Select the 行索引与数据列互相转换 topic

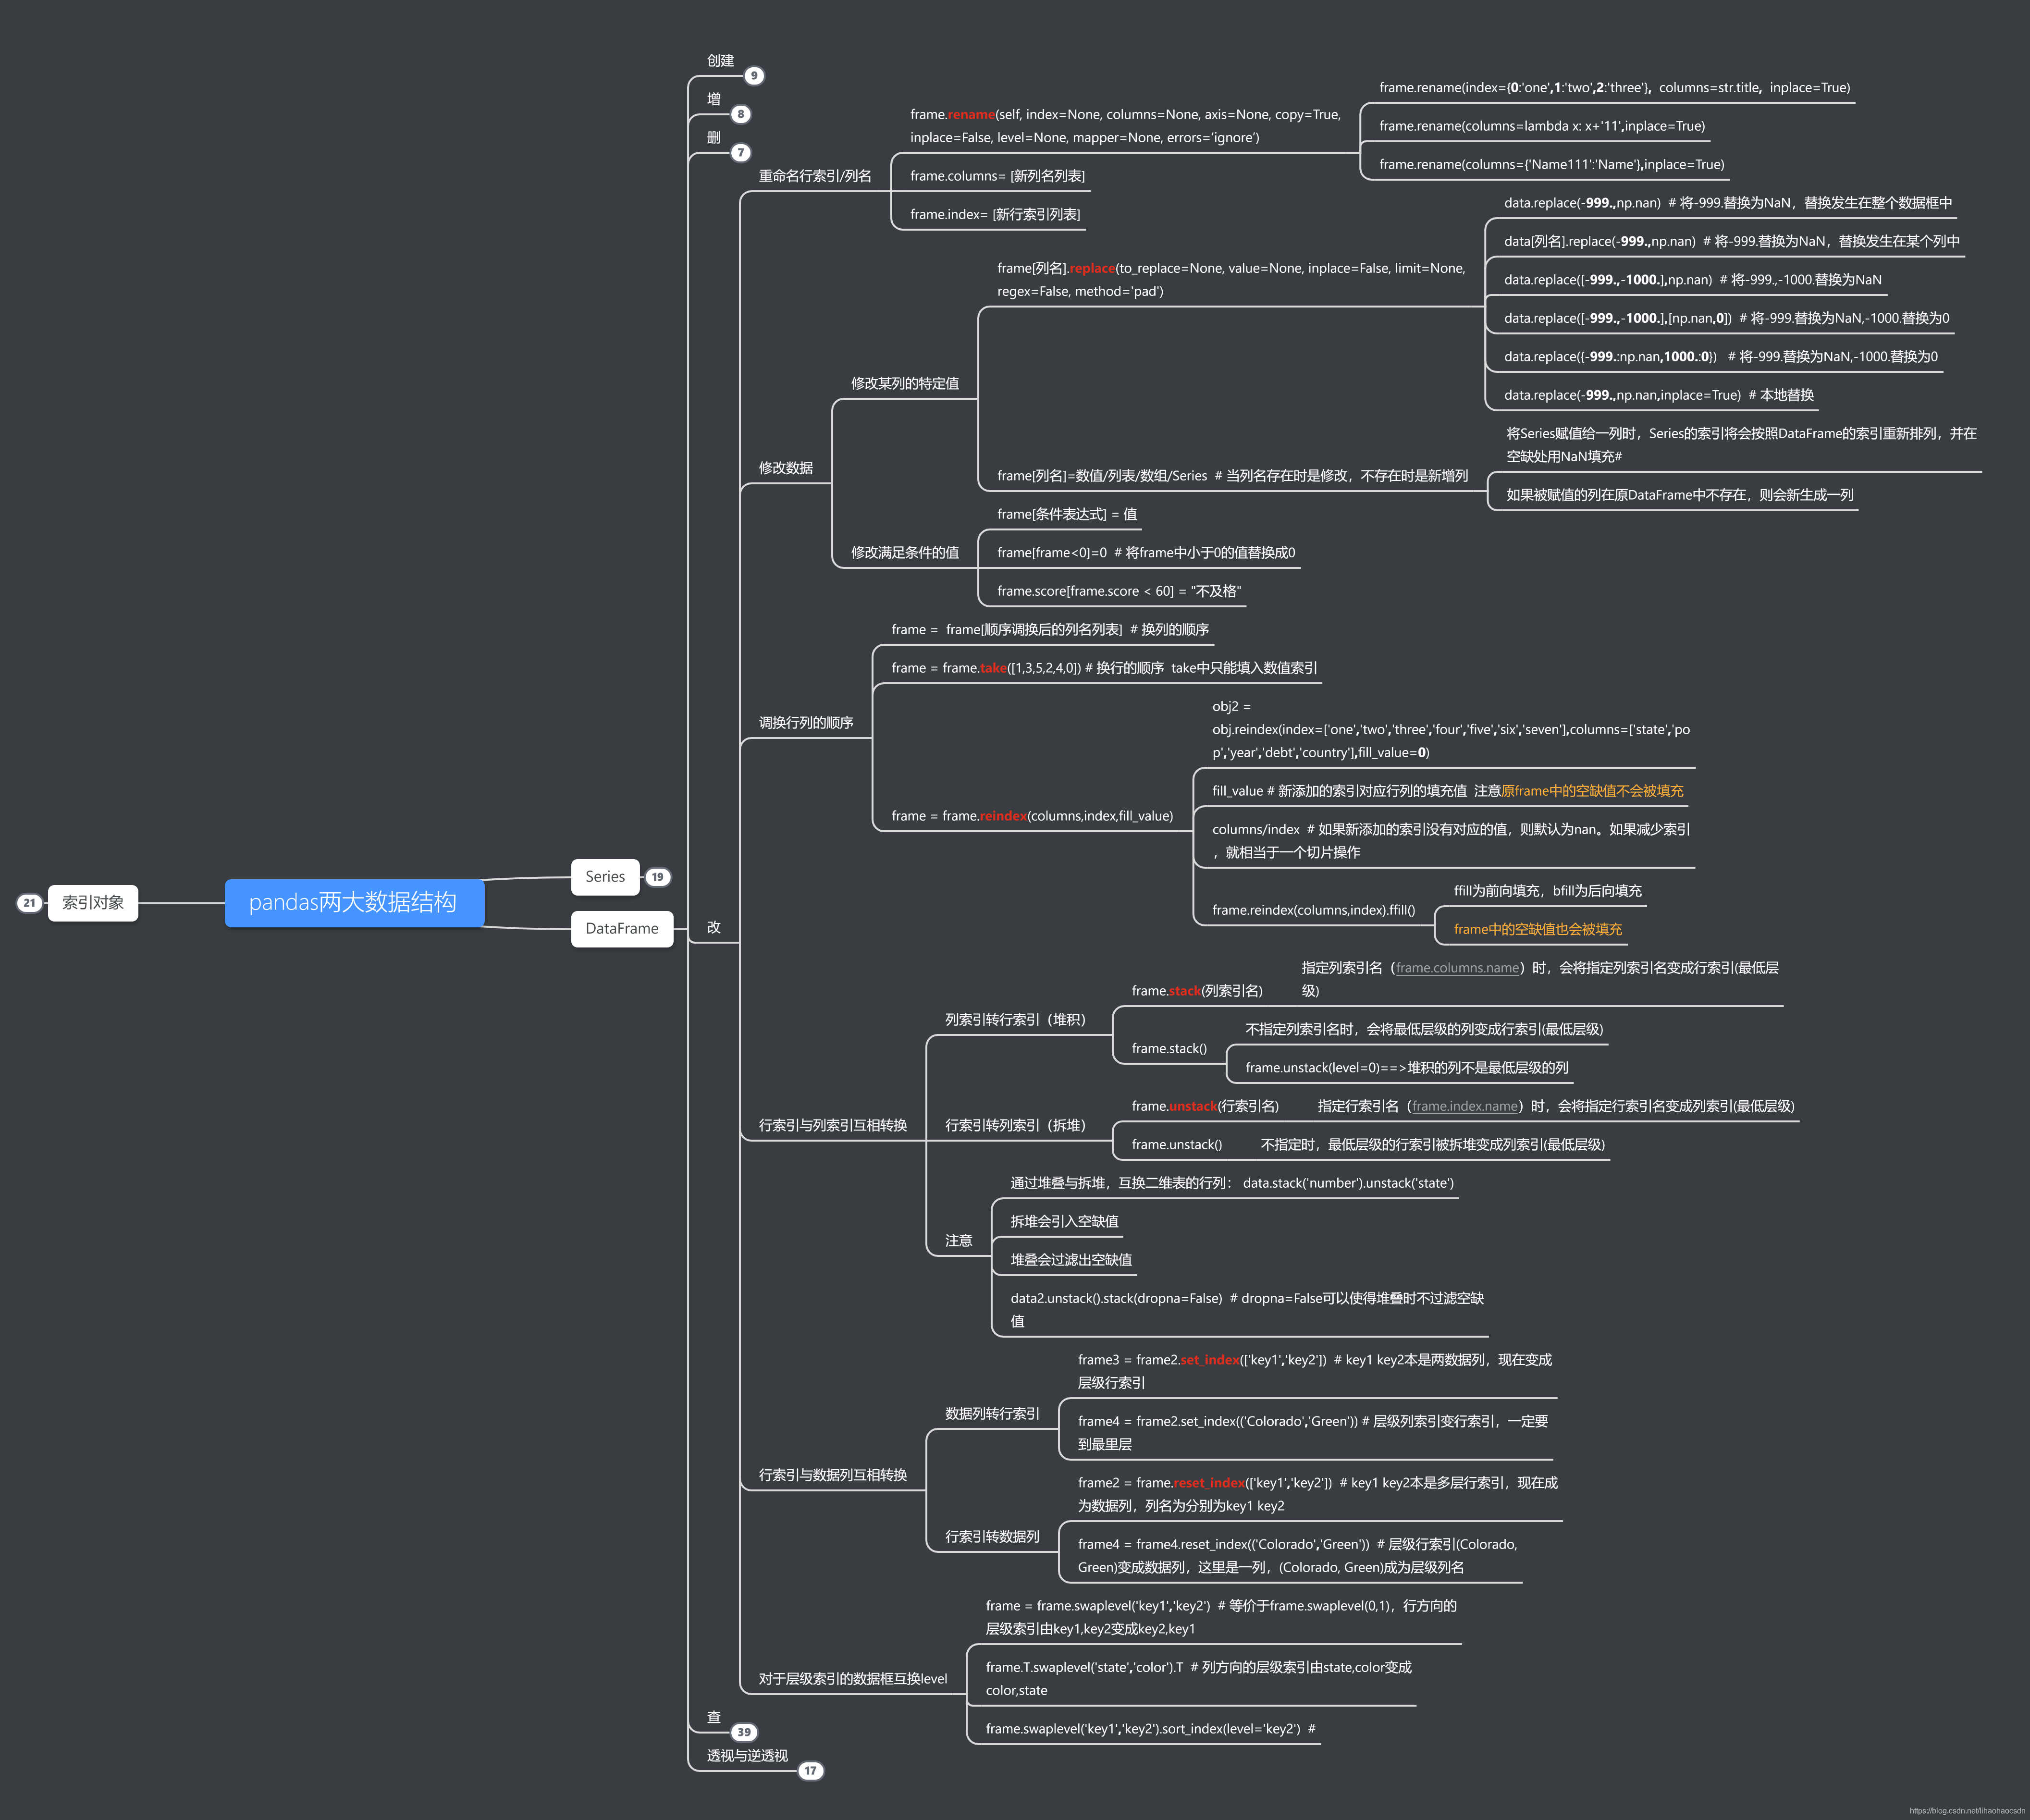833,1475
